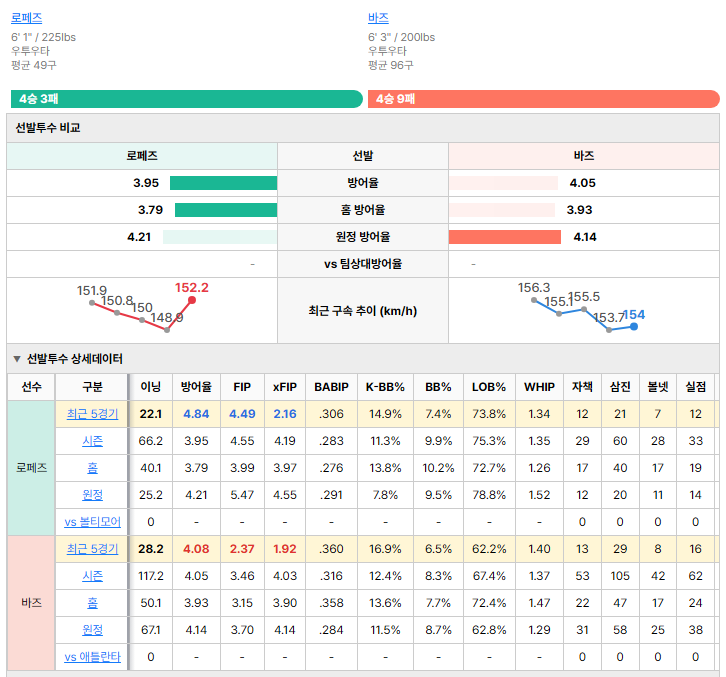Viewport: 726px width, 677px height.
Task: Click 바즈 season innings value 117.2
Action: click(x=150, y=576)
